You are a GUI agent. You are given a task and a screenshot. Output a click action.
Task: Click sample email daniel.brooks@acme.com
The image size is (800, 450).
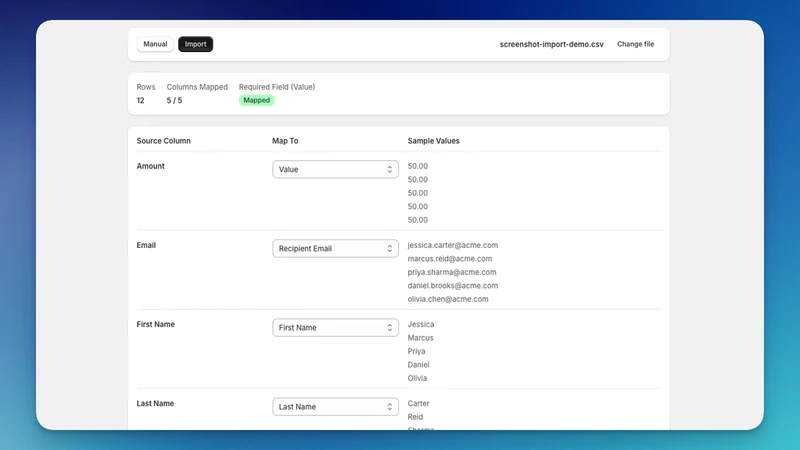pyautogui.click(x=453, y=286)
